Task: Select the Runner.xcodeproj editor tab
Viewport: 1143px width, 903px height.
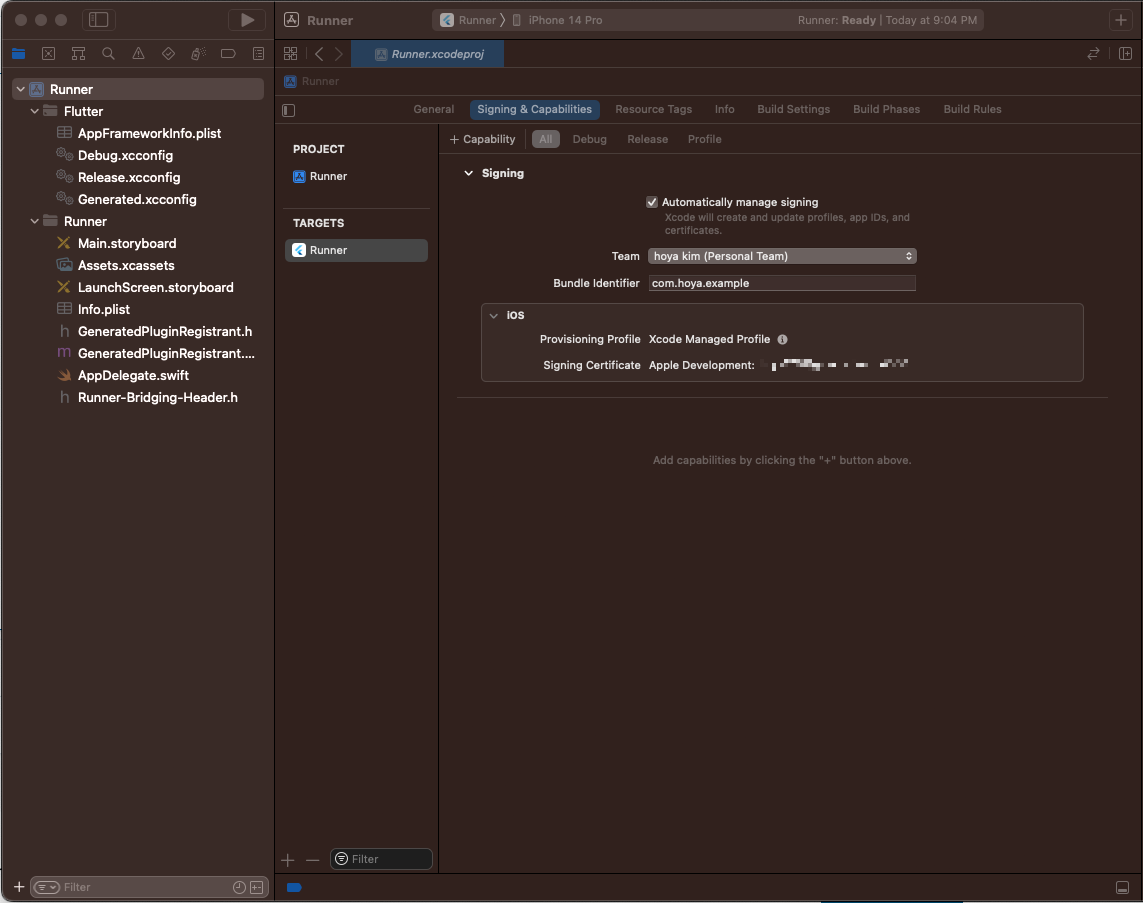Action: pyautogui.click(x=428, y=54)
